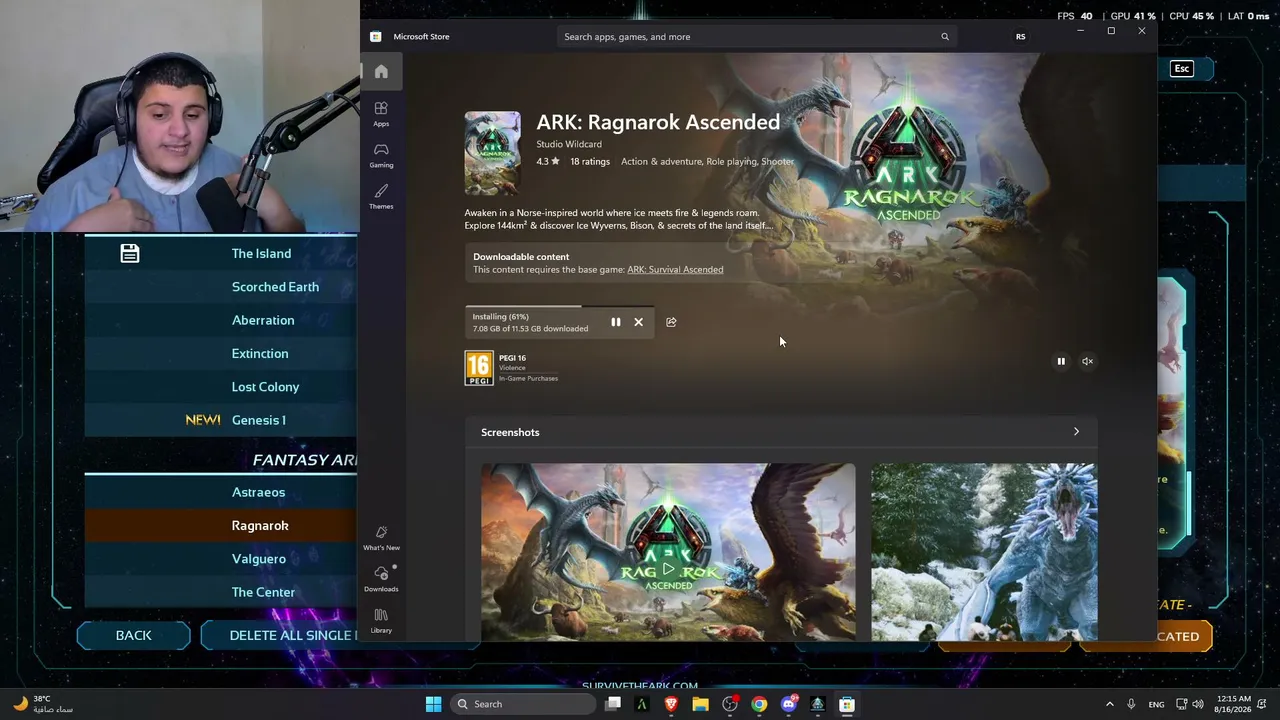The height and width of the screenshot is (720, 1280).
Task: Select The Island map in the ARK menu
Action: [x=261, y=254]
